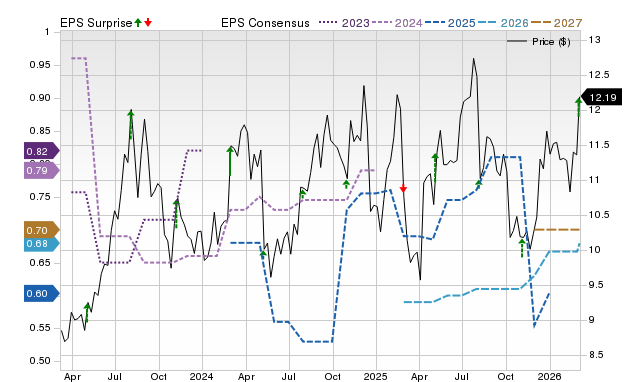Click the green surprise arrow at the August 2023 peak

tap(131, 124)
